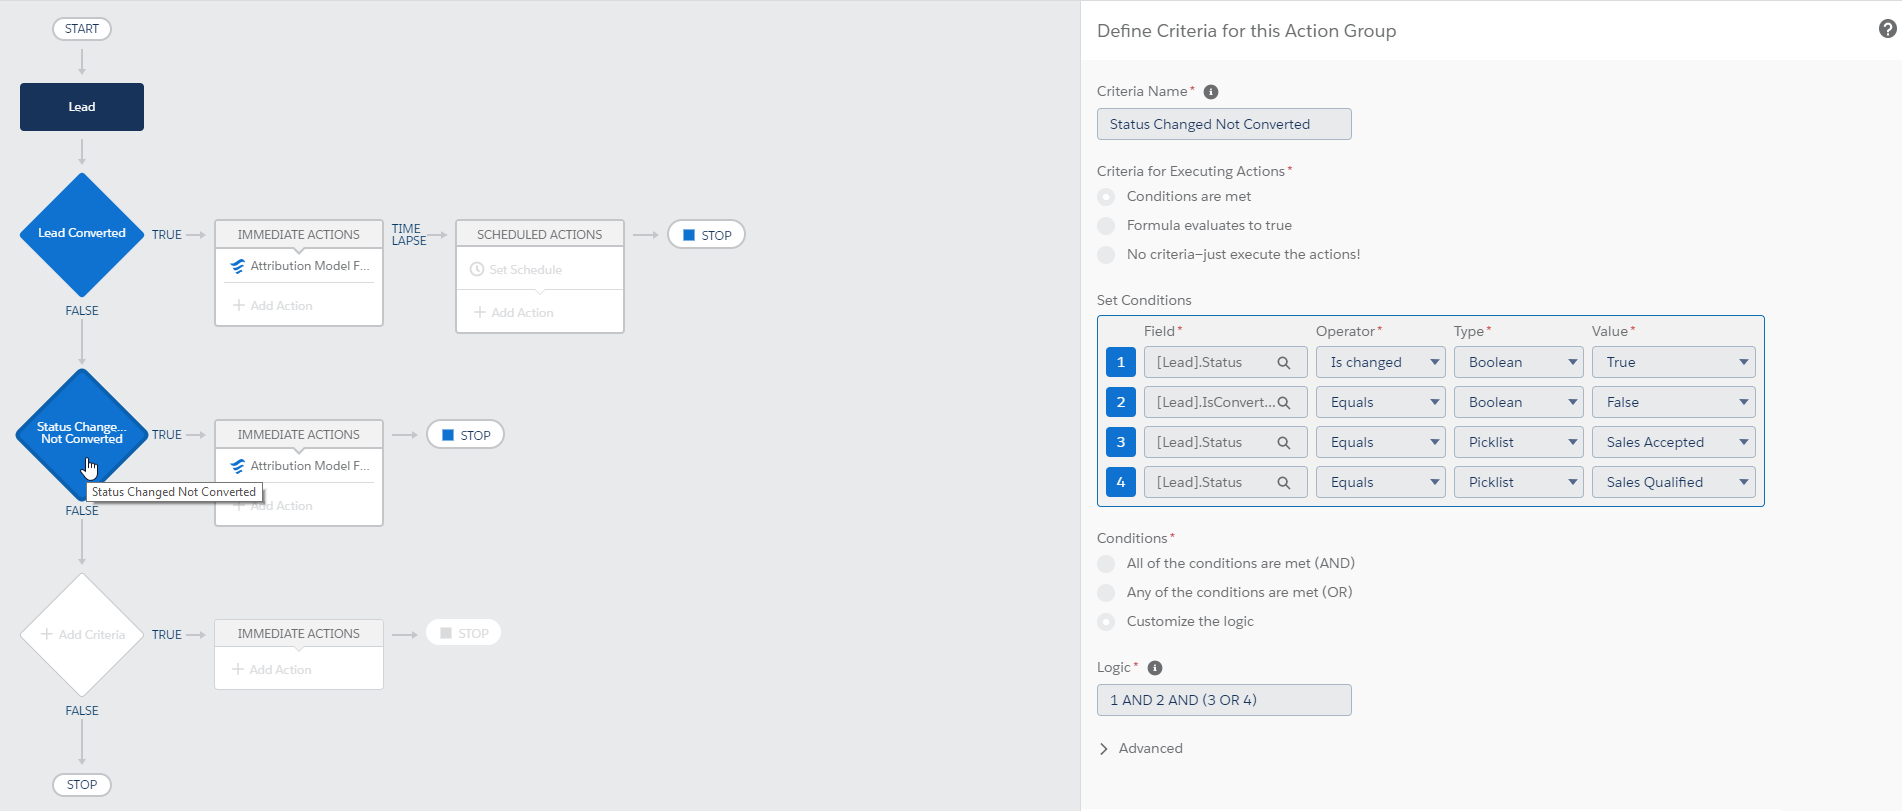This screenshot has height=811, width=1902.
Task: Open the Lead Converted Attribution Model flow action
Action: tap(300, 266)
